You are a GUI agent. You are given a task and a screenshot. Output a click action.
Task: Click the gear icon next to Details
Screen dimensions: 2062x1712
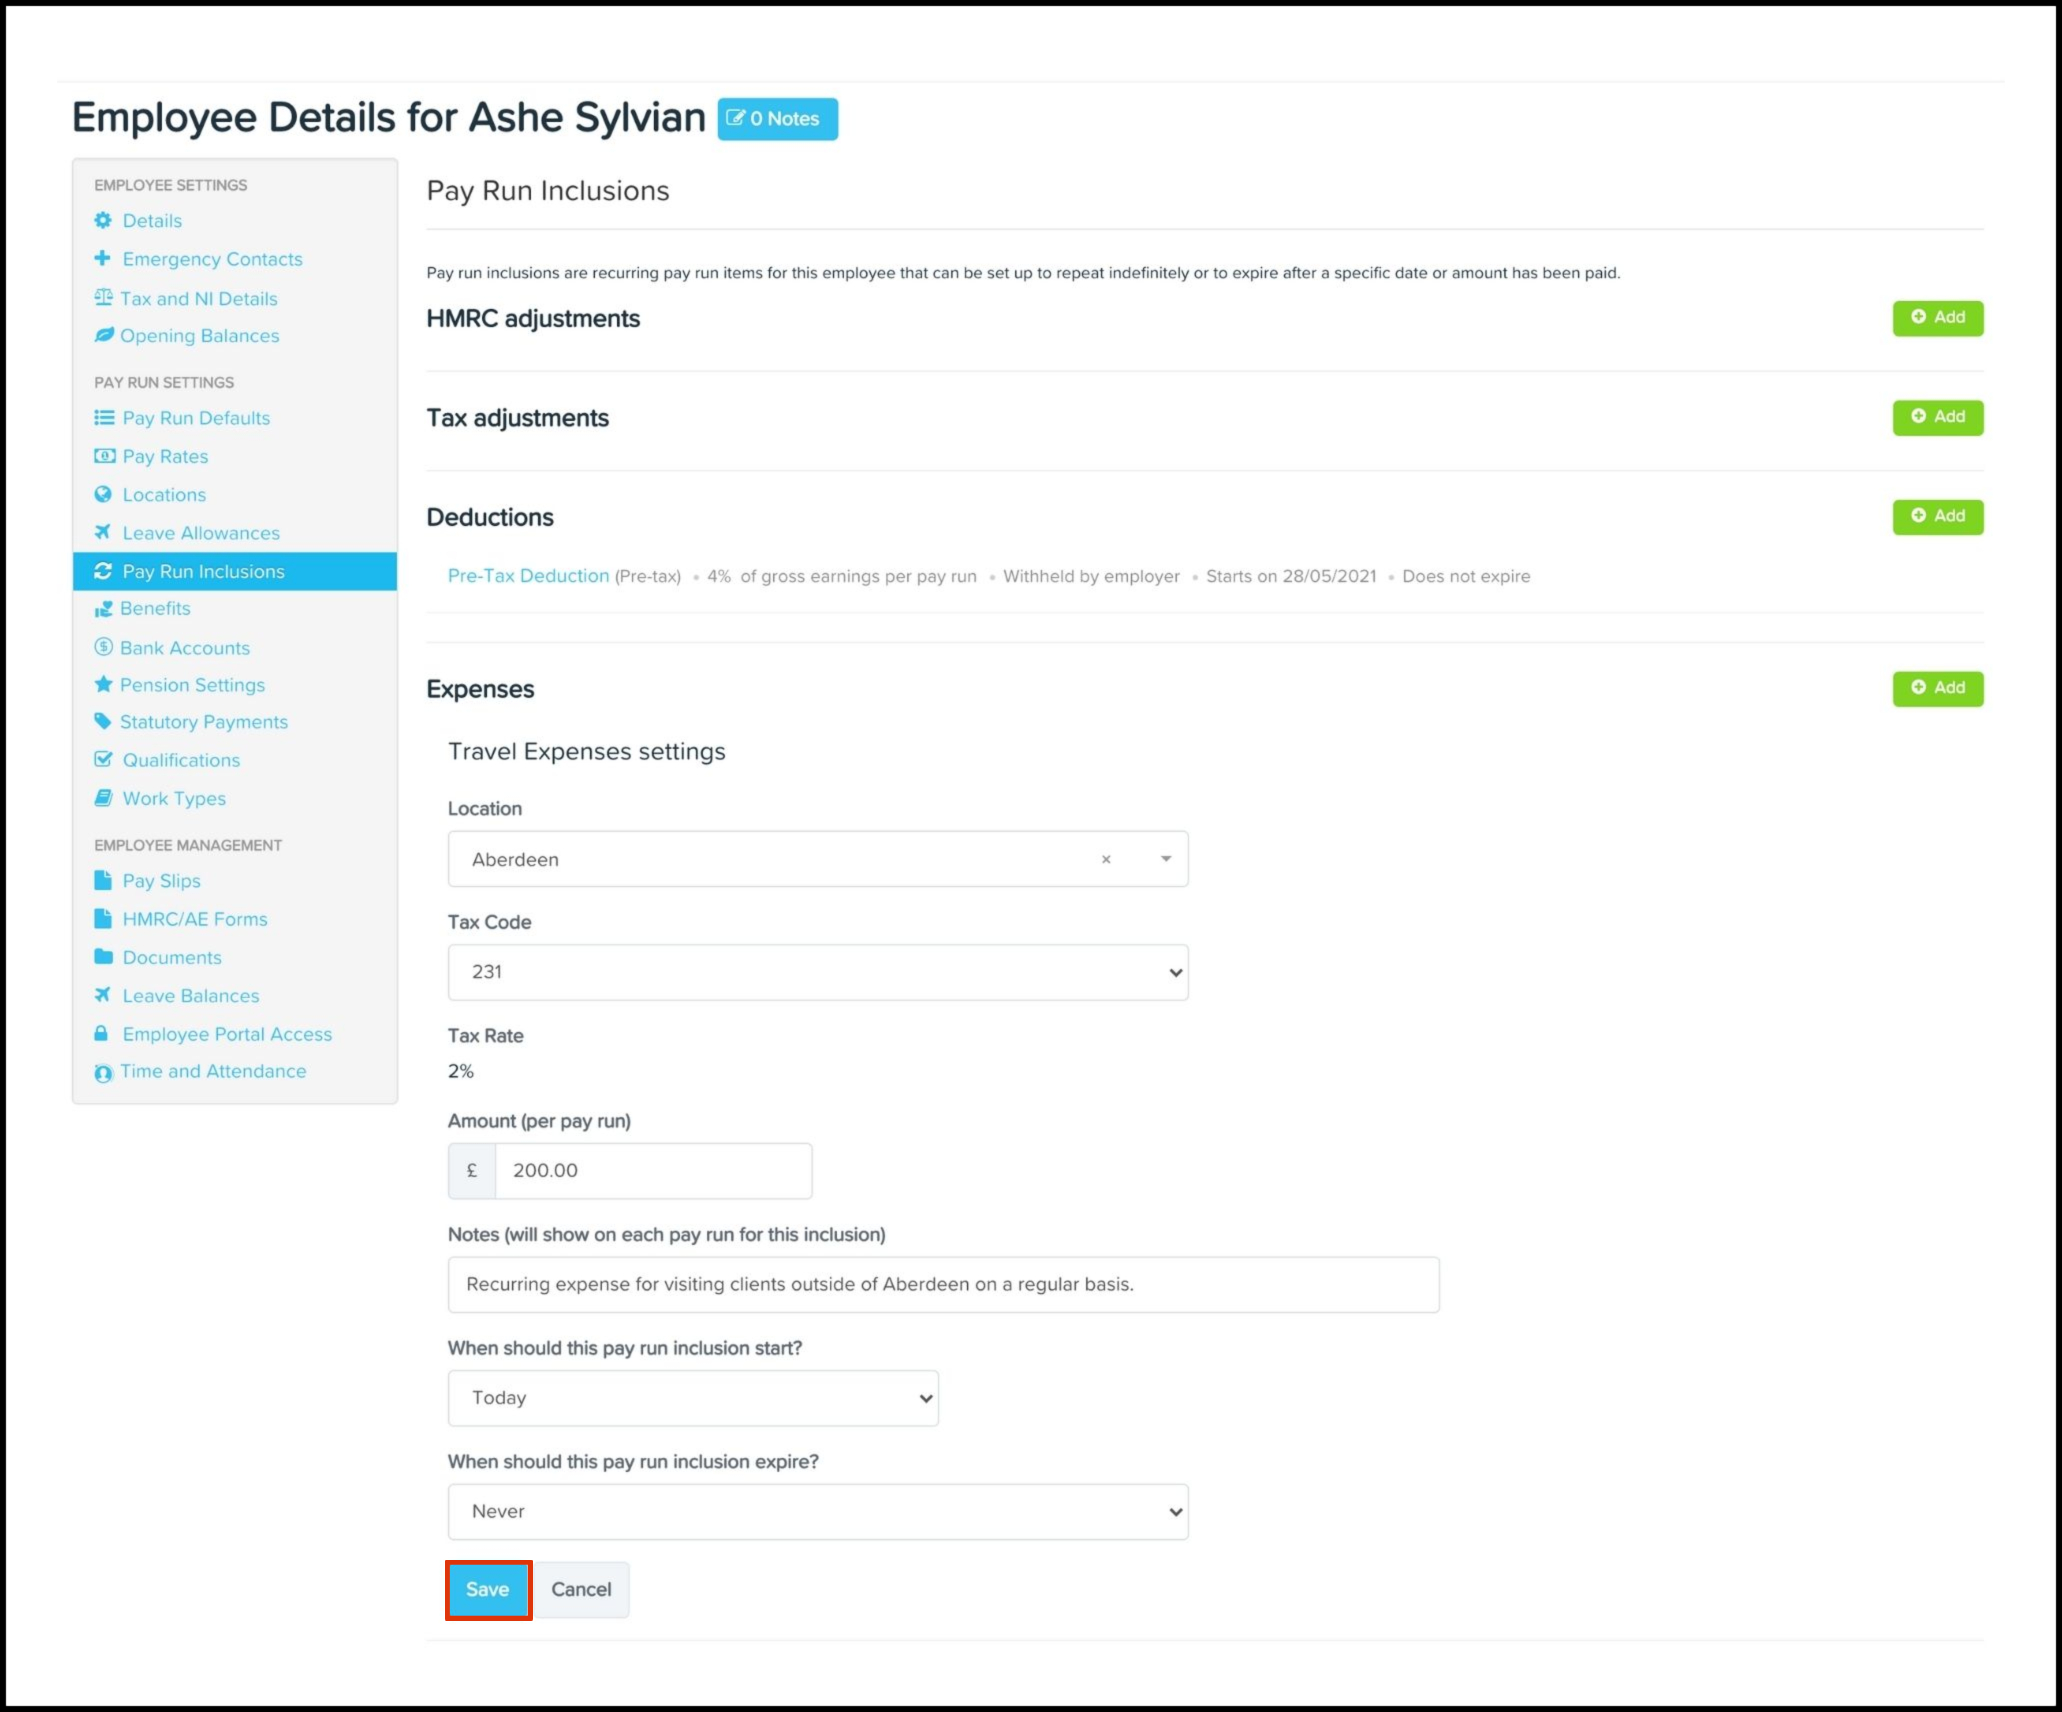(102, 220)
